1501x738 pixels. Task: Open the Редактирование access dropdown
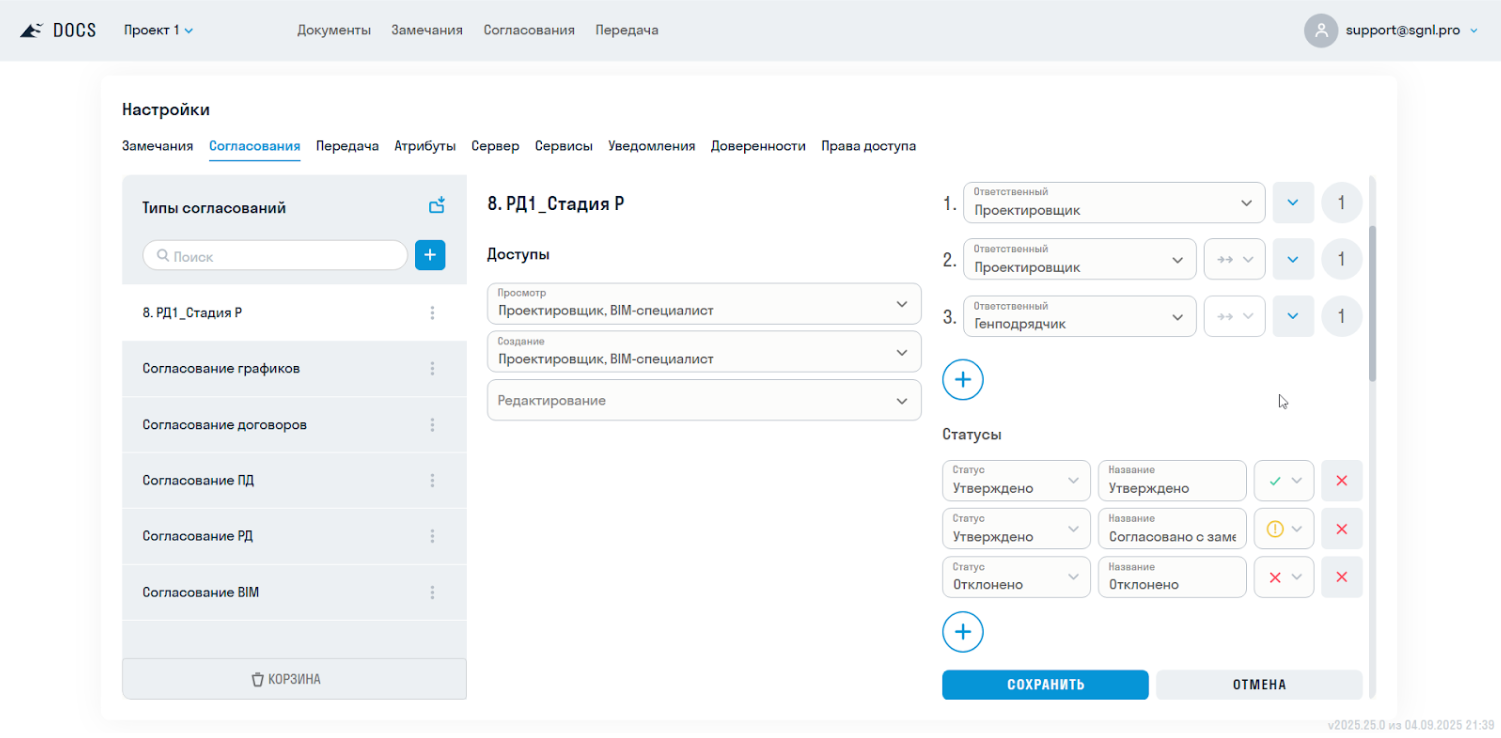coord(704,400)
